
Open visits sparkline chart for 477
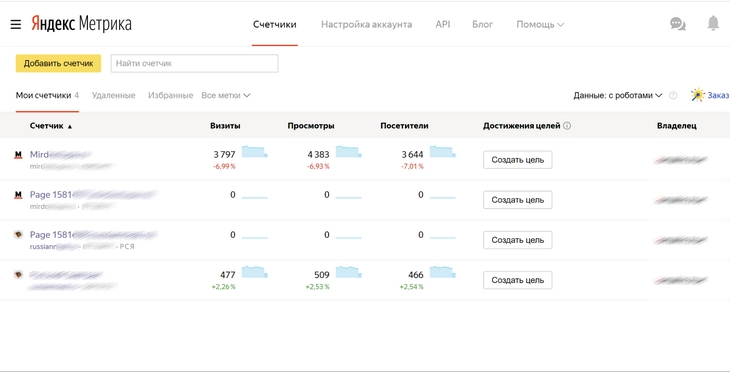coord(255,272)
